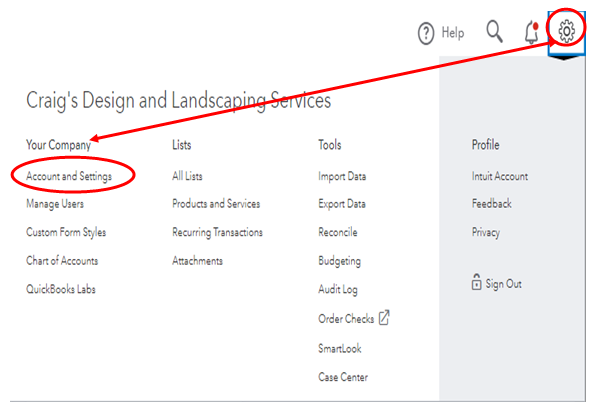593x402 pixels.
Task: Open Case Center
Action: pyautogui.click(x=343, y=377)
